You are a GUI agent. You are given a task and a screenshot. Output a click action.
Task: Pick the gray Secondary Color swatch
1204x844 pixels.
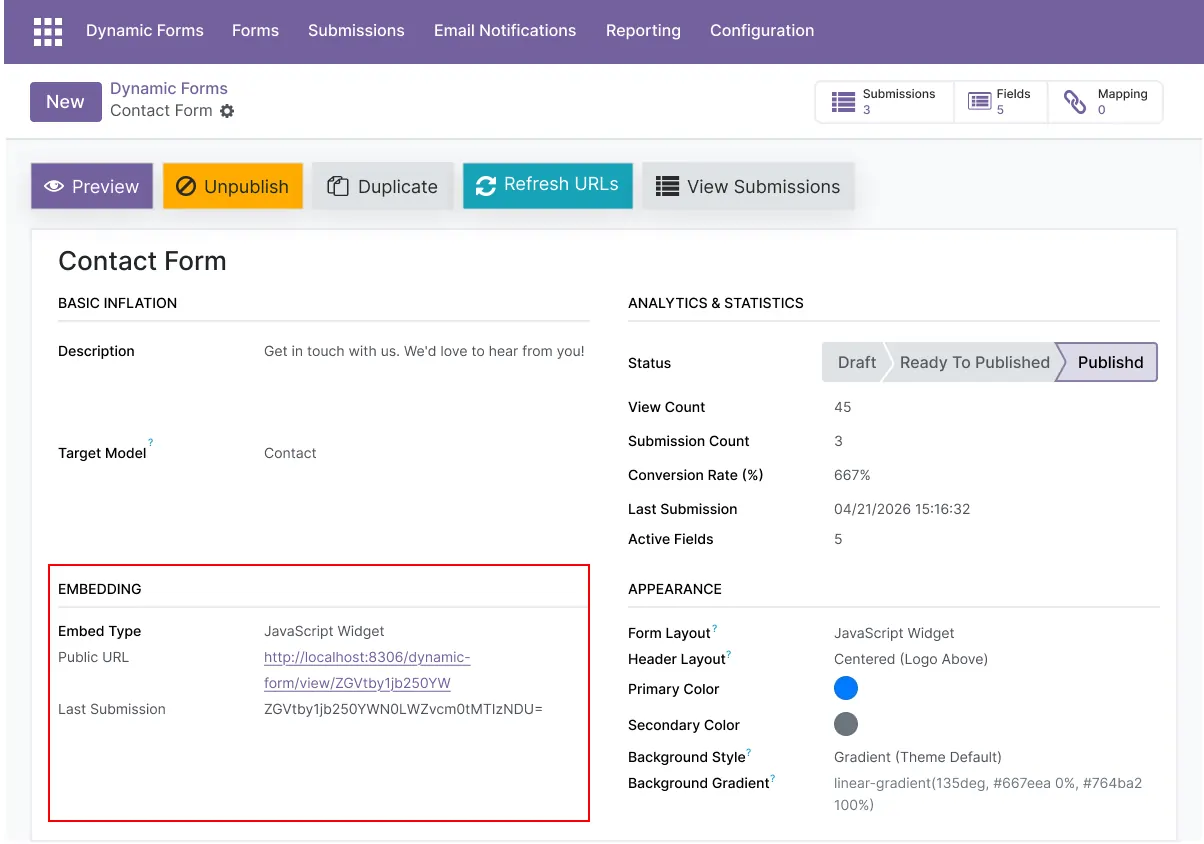tap(846, 724)
